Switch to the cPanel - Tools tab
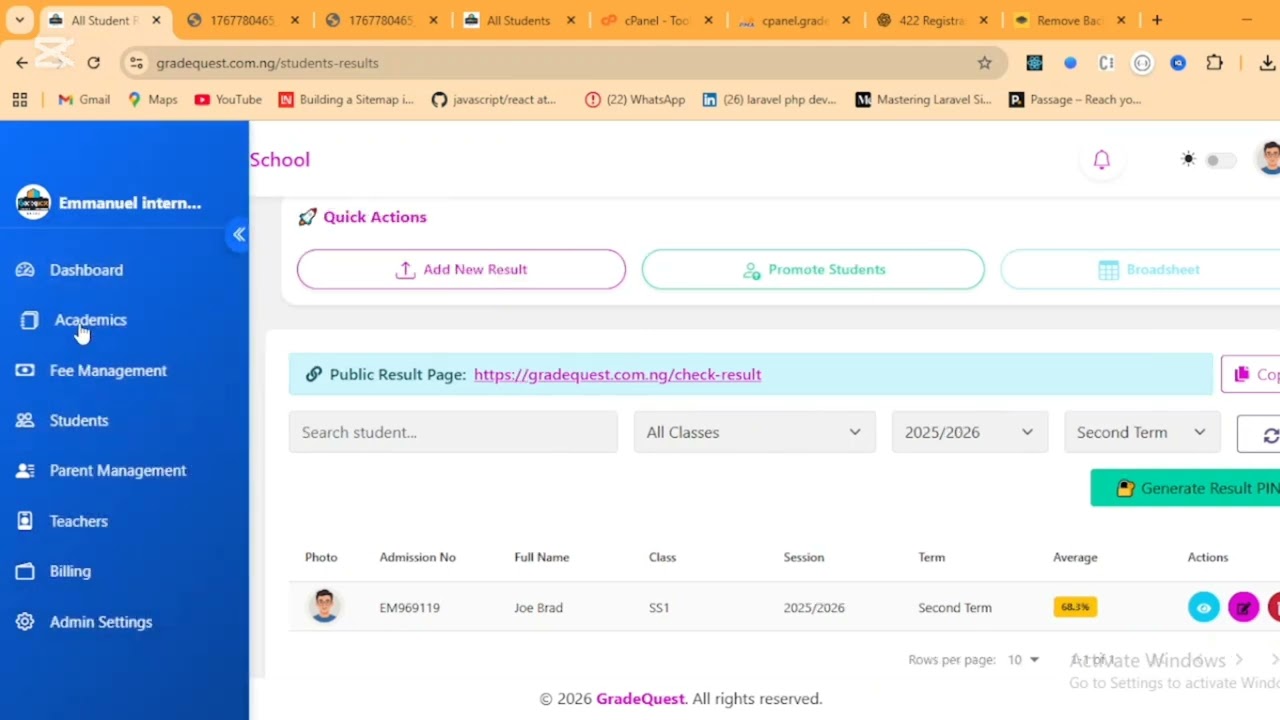Image resolution: width=1280 pixels, height=720 pixels. 656,20
